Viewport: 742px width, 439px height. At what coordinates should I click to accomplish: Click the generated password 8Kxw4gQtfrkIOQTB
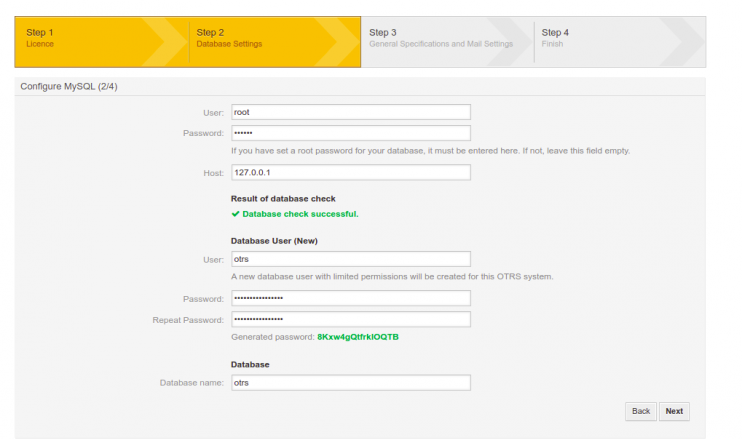[x=357, y=337]
